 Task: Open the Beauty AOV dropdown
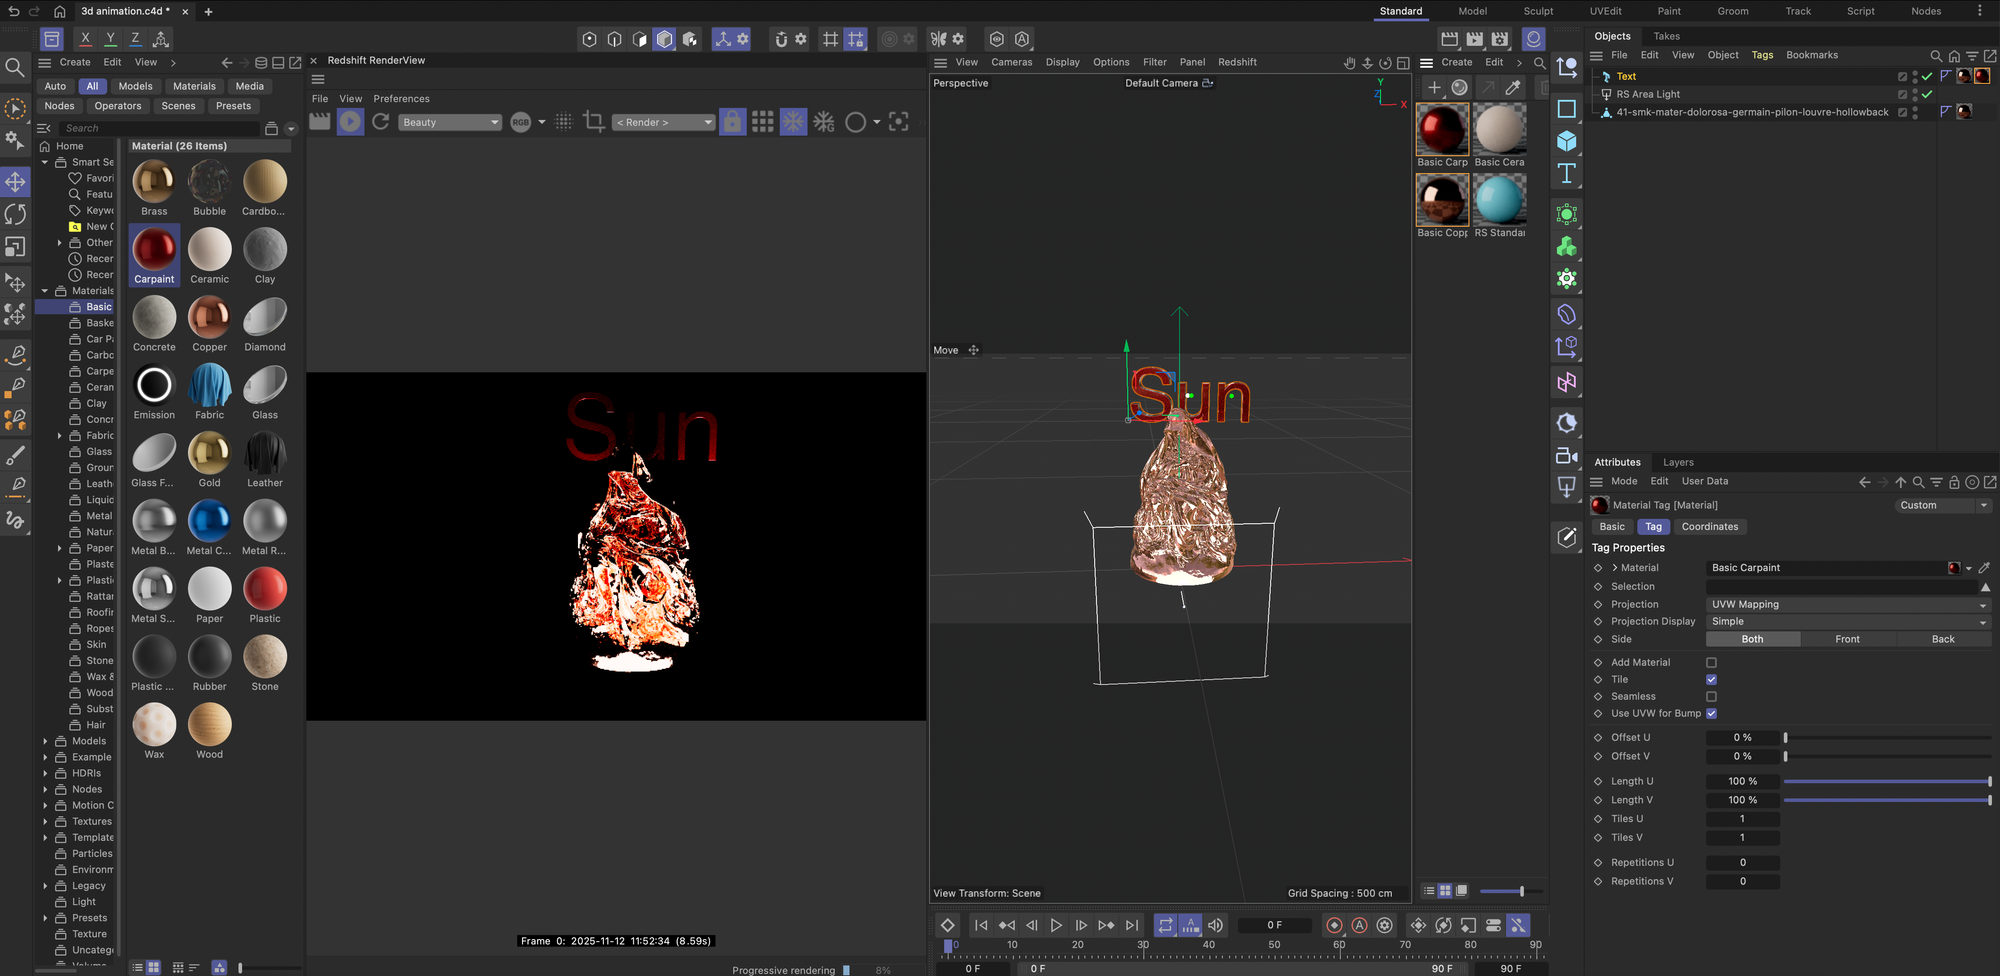click(450, 122)
